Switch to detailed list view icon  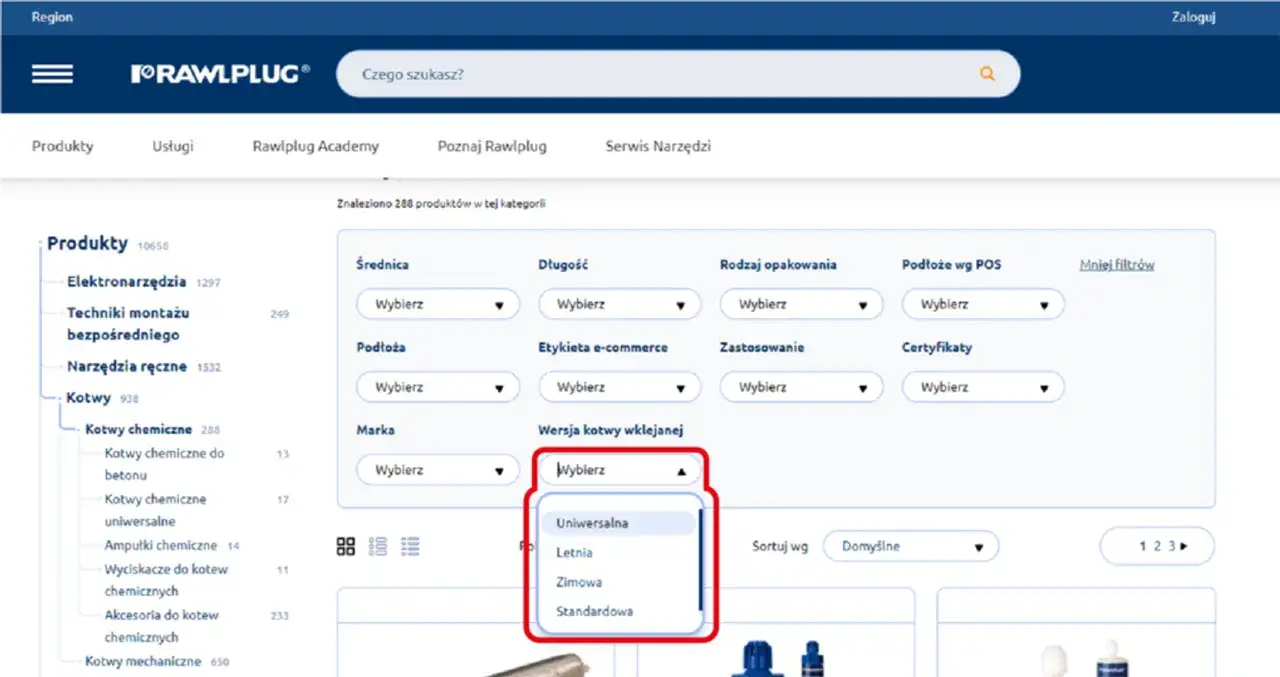(410, 546)
